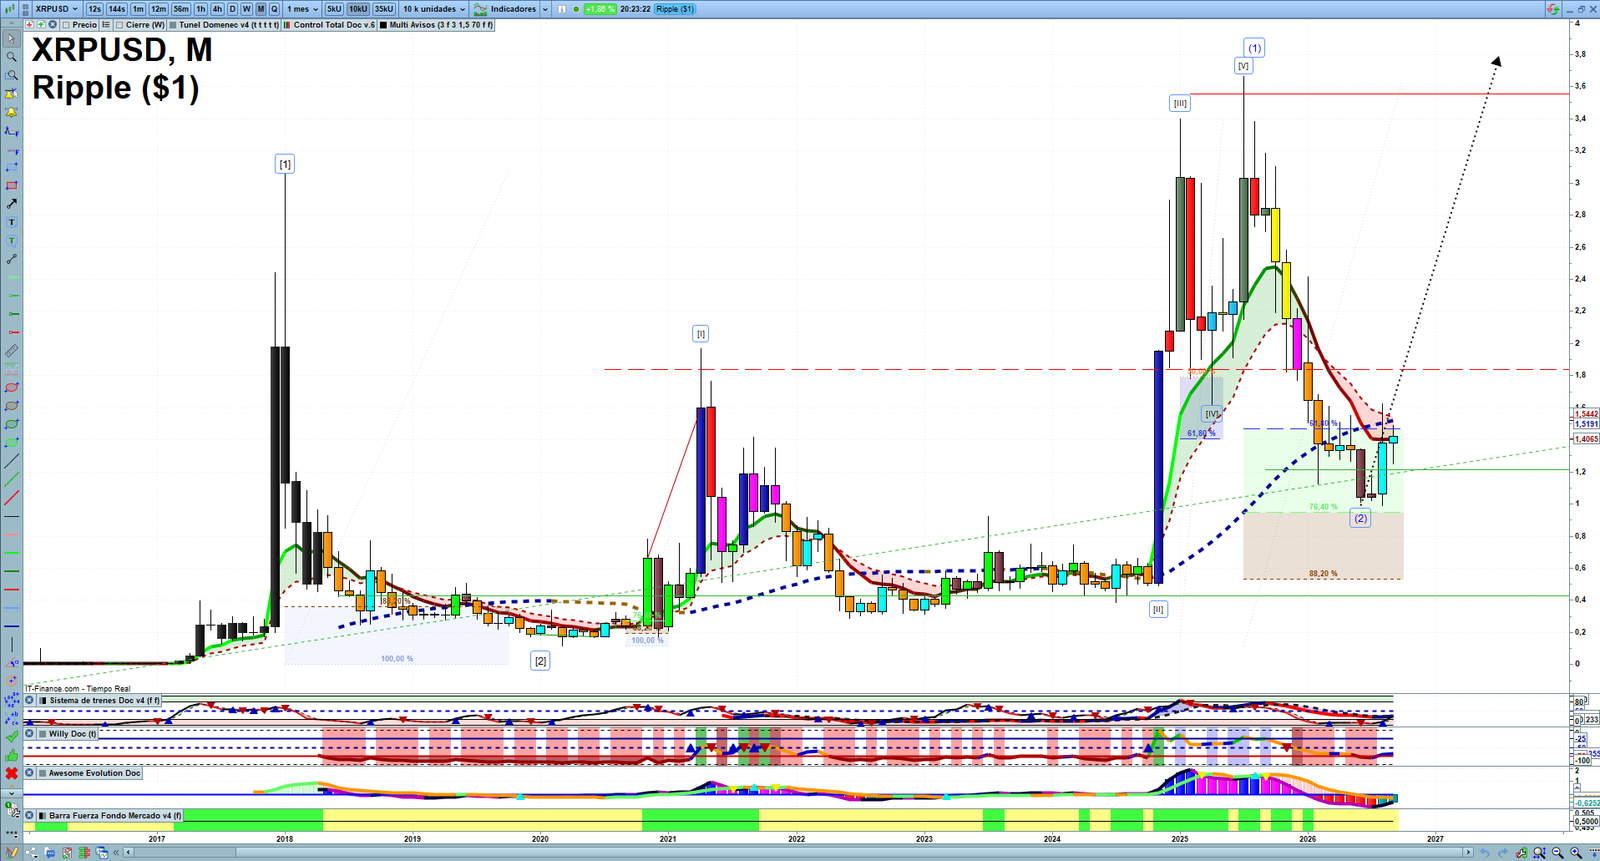Close the Awesome Evolution Doc panel
Screen dimensions: 1600x861
coord(29,773)
